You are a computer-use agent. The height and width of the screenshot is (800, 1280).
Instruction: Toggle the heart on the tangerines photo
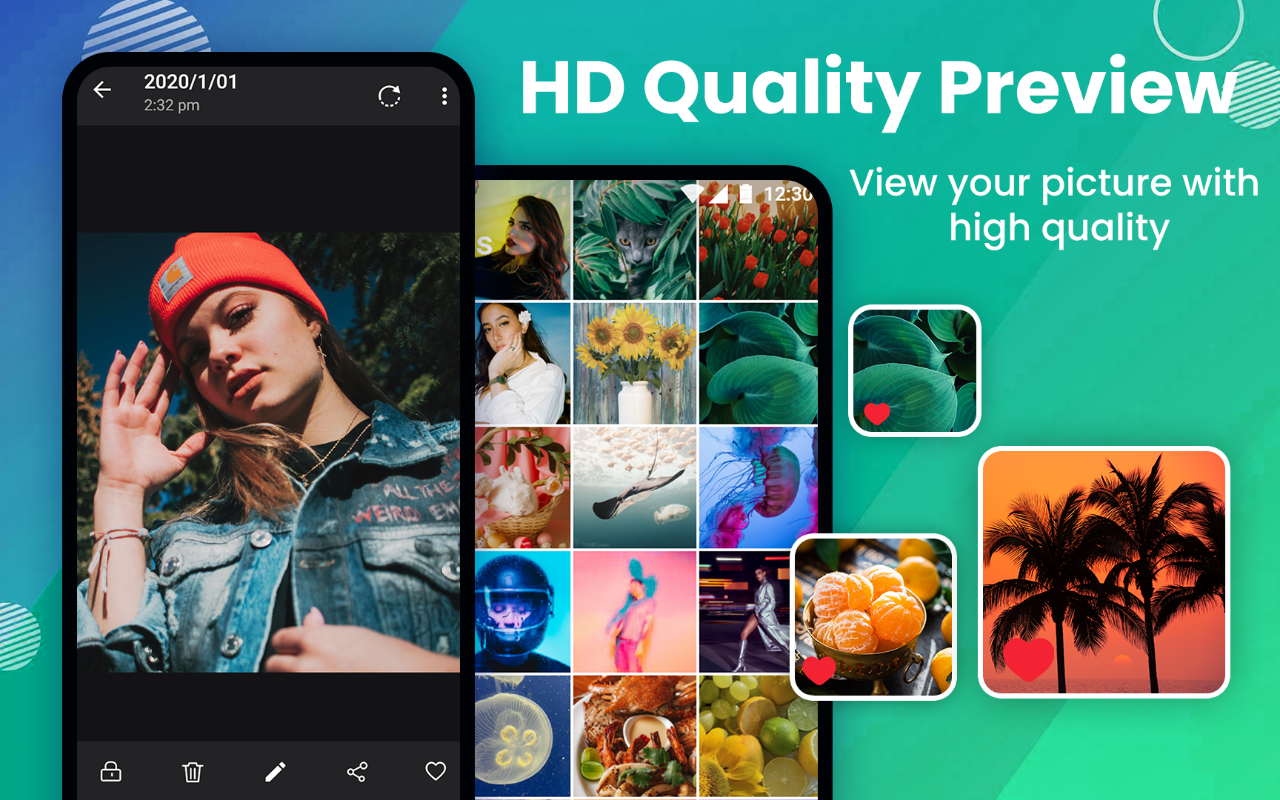click(818, 670)
